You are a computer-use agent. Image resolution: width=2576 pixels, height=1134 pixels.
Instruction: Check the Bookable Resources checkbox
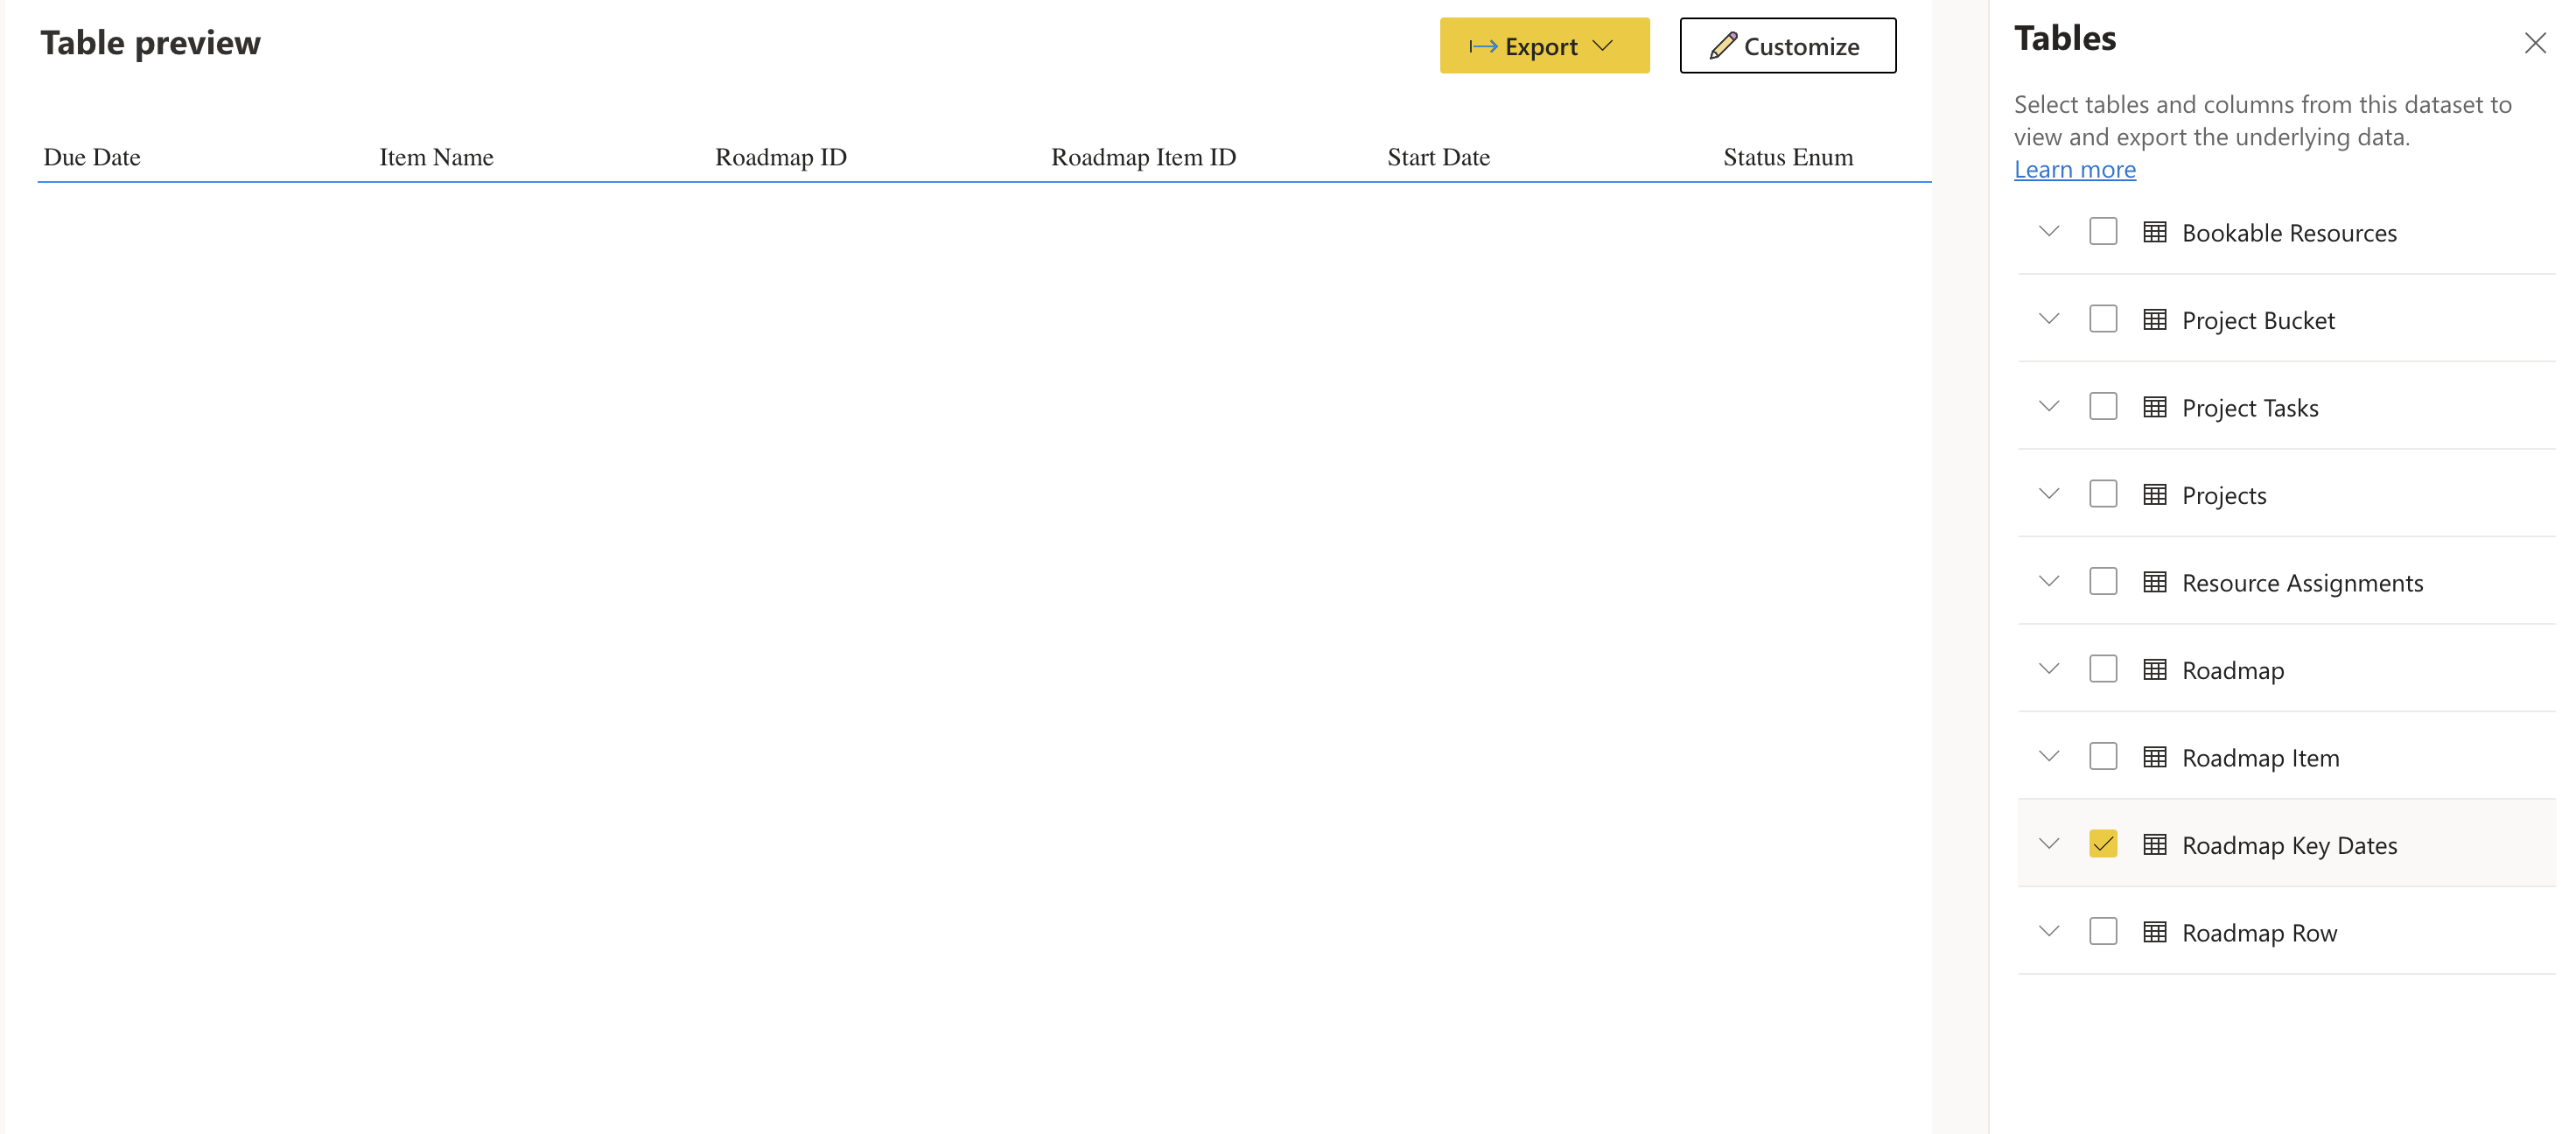pos(2103,232)
